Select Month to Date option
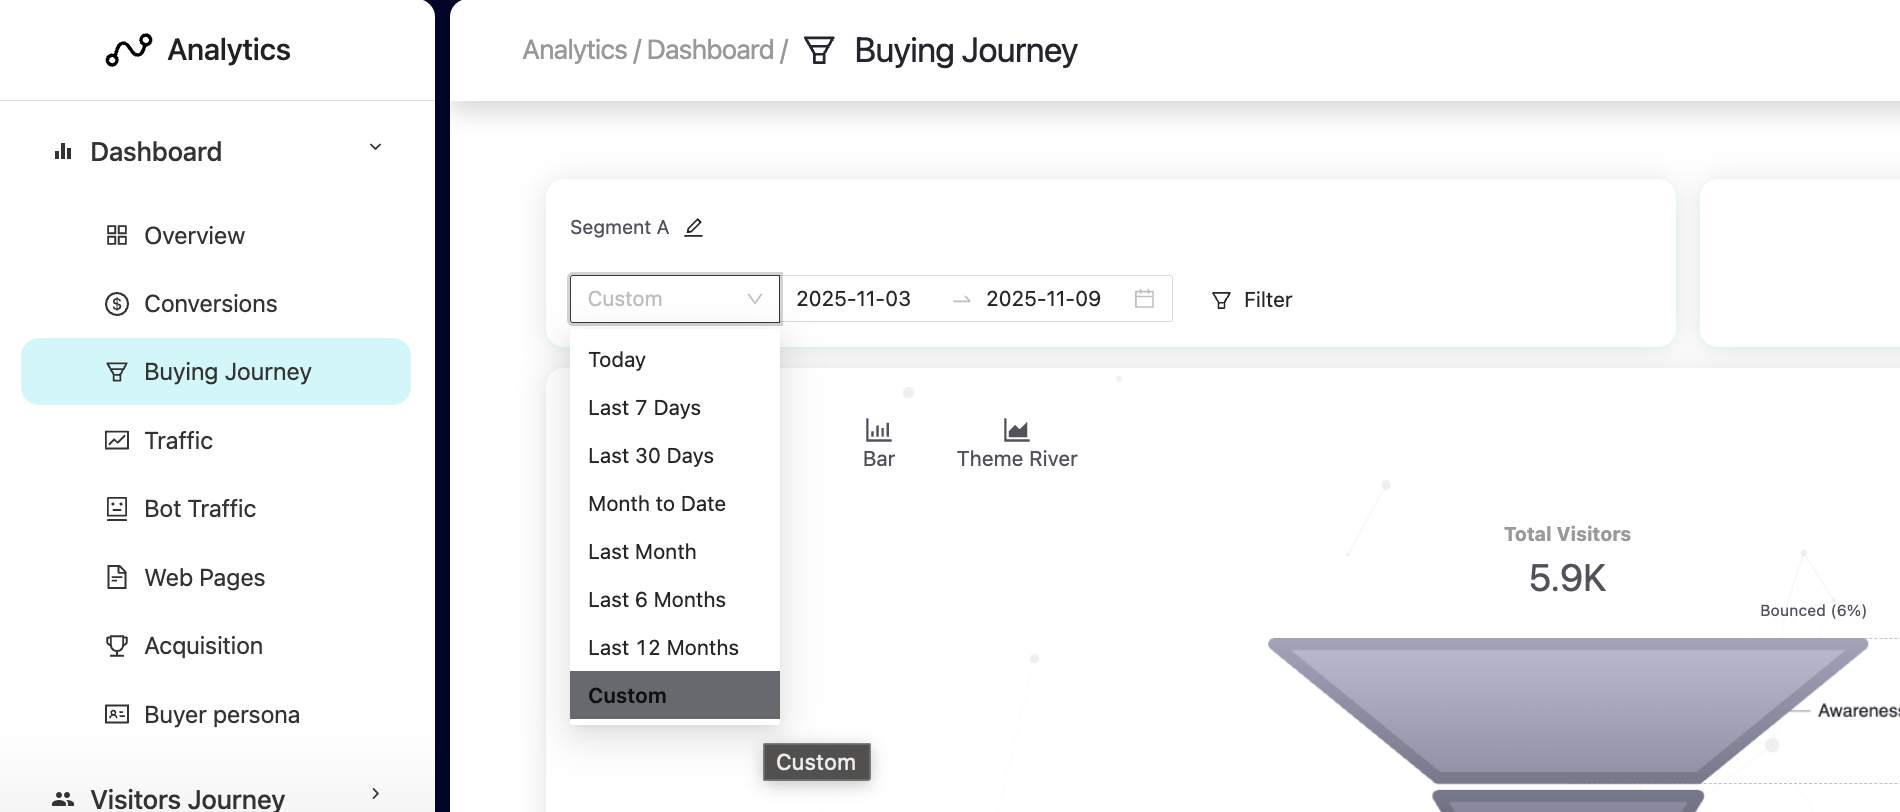This screenshot has width=1900, height=812. click(657, 504)
